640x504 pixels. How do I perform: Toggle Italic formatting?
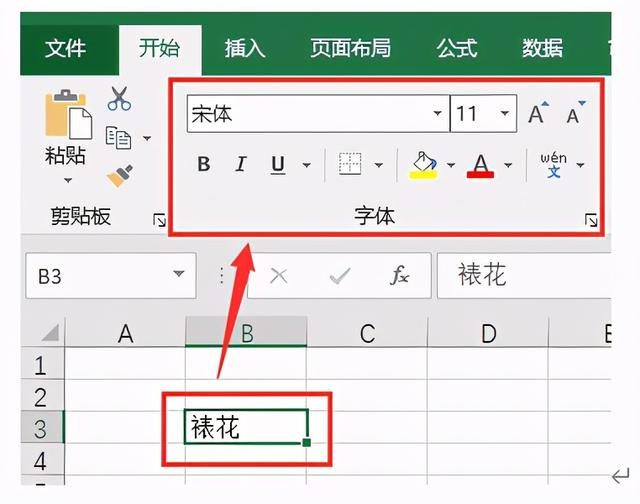241,164
